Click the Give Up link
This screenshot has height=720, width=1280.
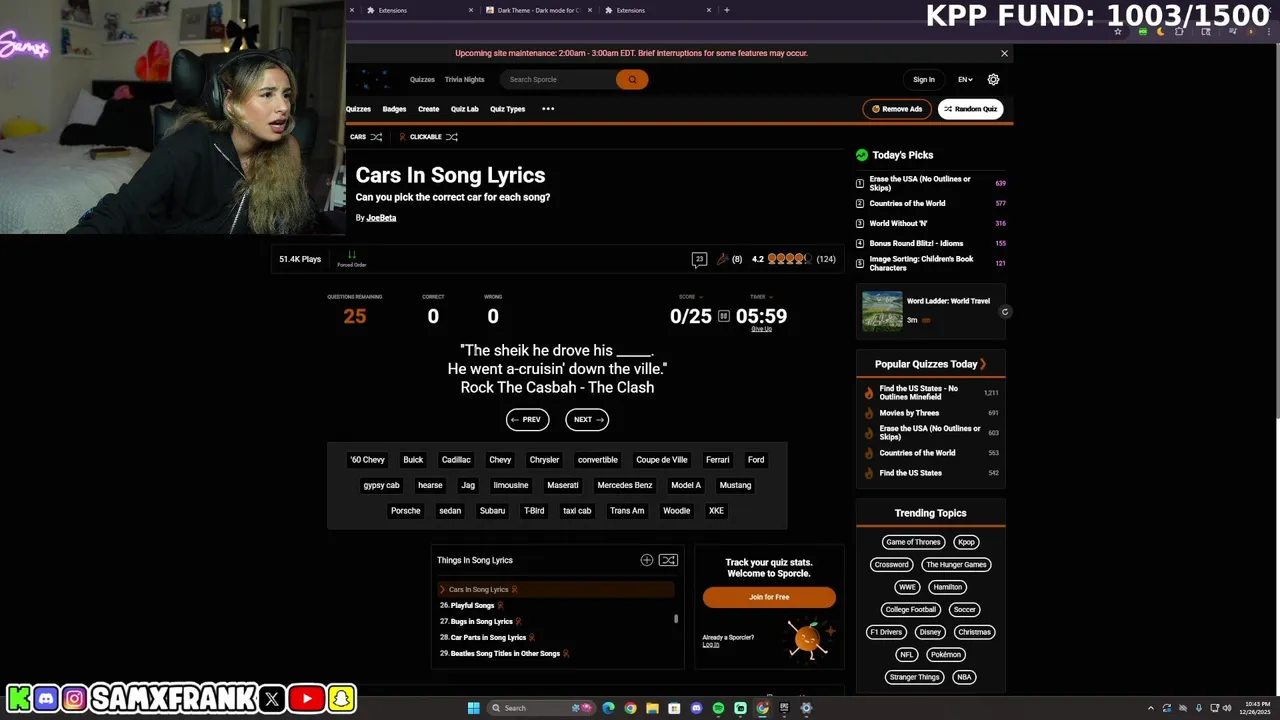point(761,329)
